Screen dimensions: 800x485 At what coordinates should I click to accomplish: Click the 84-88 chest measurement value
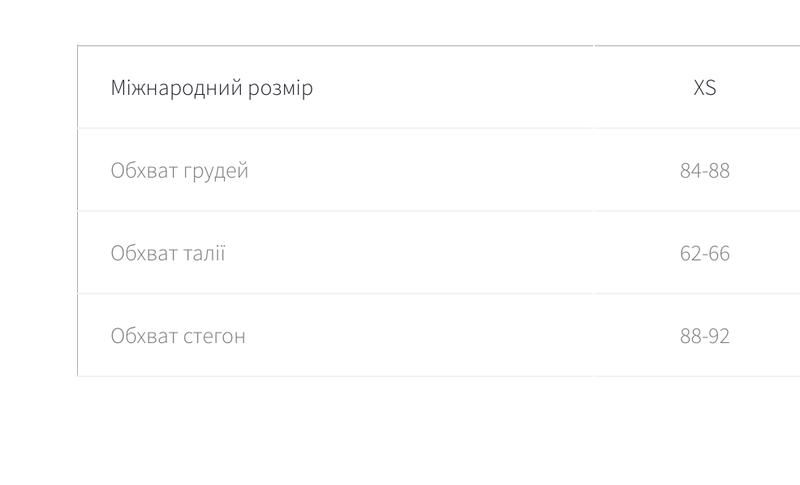(705, 170)
